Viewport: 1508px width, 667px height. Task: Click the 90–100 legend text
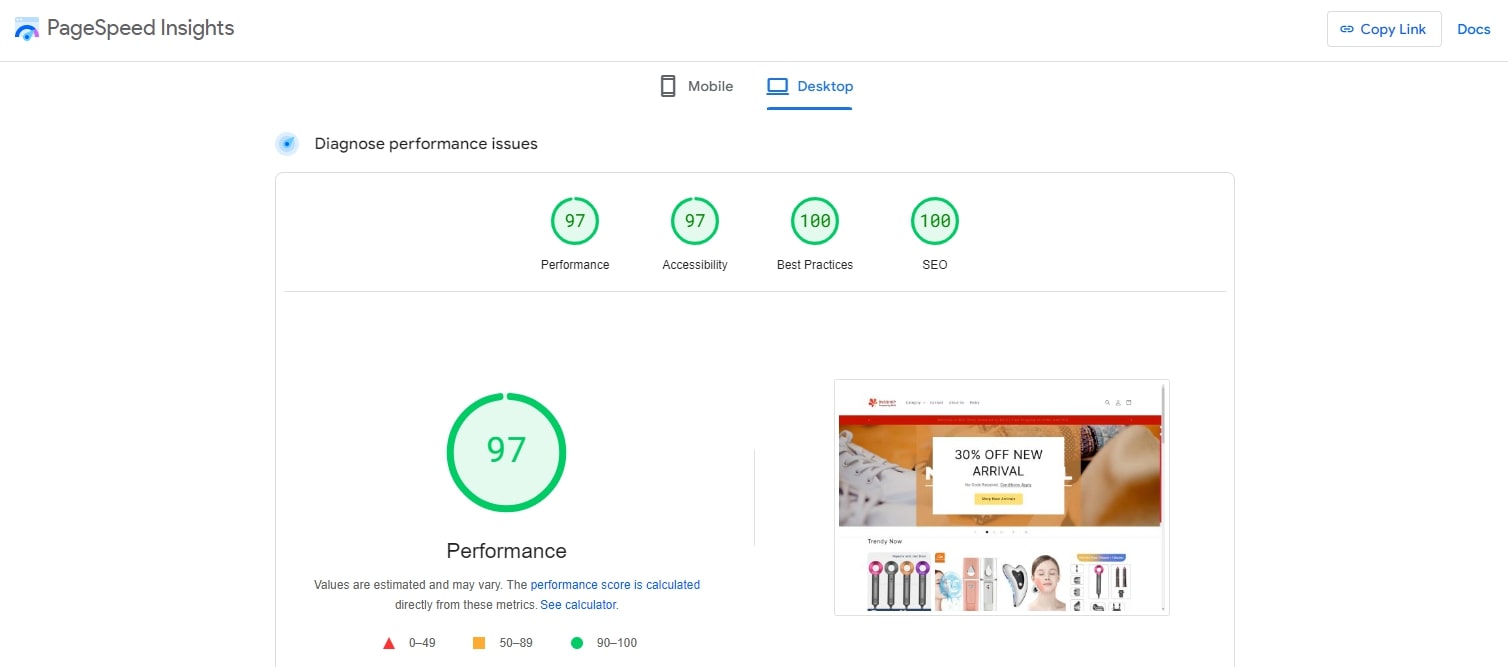click(x=617, y=643)
